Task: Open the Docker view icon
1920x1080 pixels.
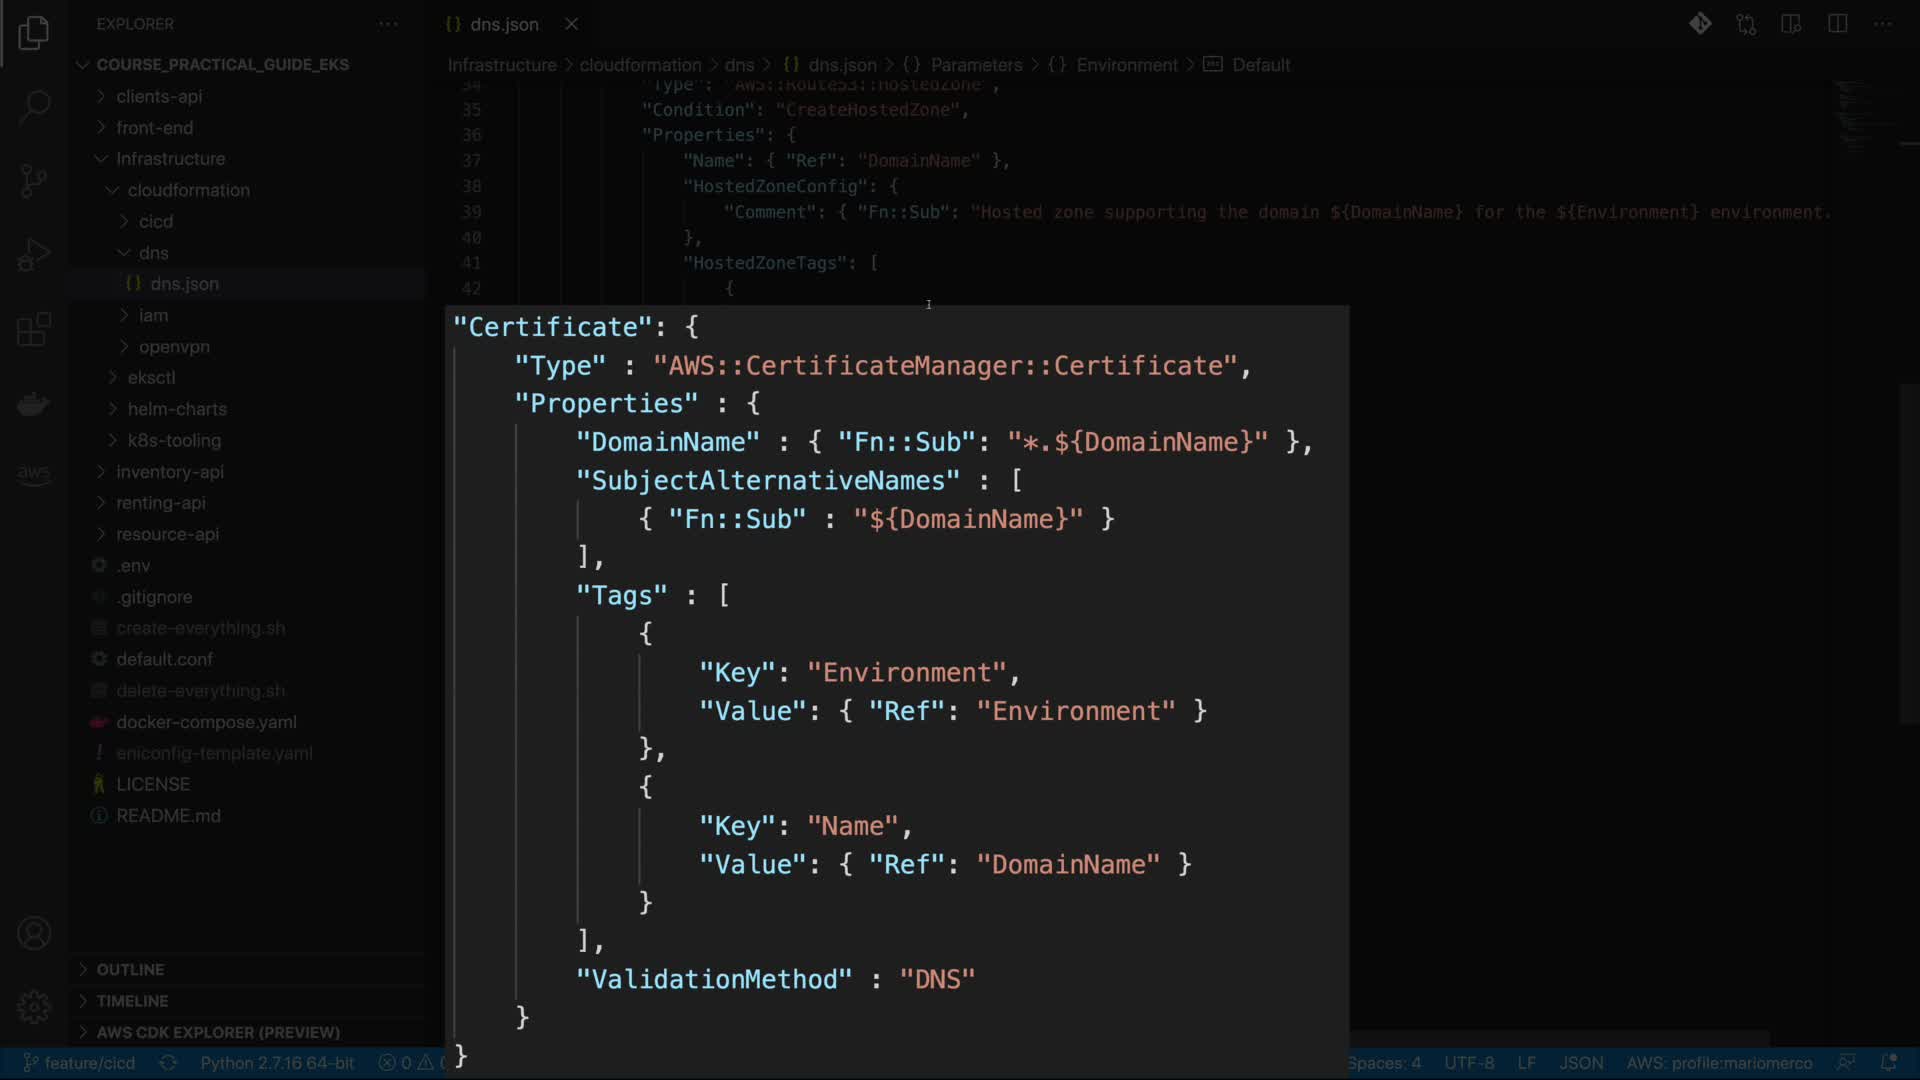Action: point(33,404)
